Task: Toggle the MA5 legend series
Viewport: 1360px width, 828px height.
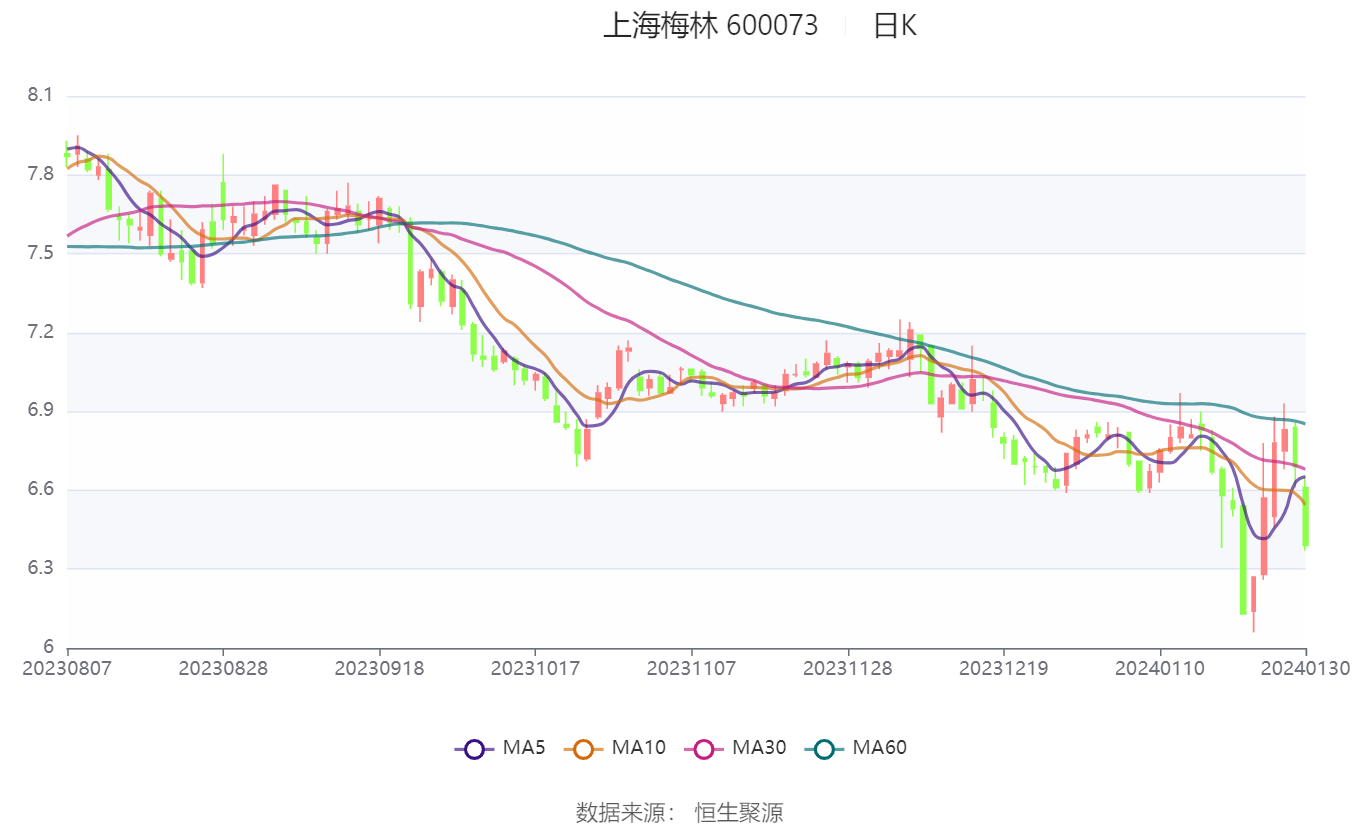Action: (499, 748)
